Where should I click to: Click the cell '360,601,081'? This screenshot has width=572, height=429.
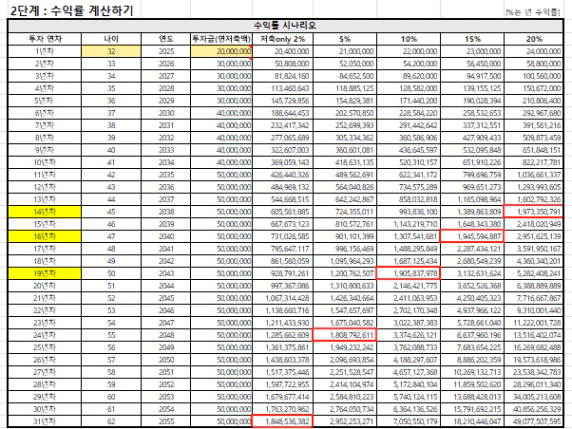pyautogui.click(x=345, y=150)
